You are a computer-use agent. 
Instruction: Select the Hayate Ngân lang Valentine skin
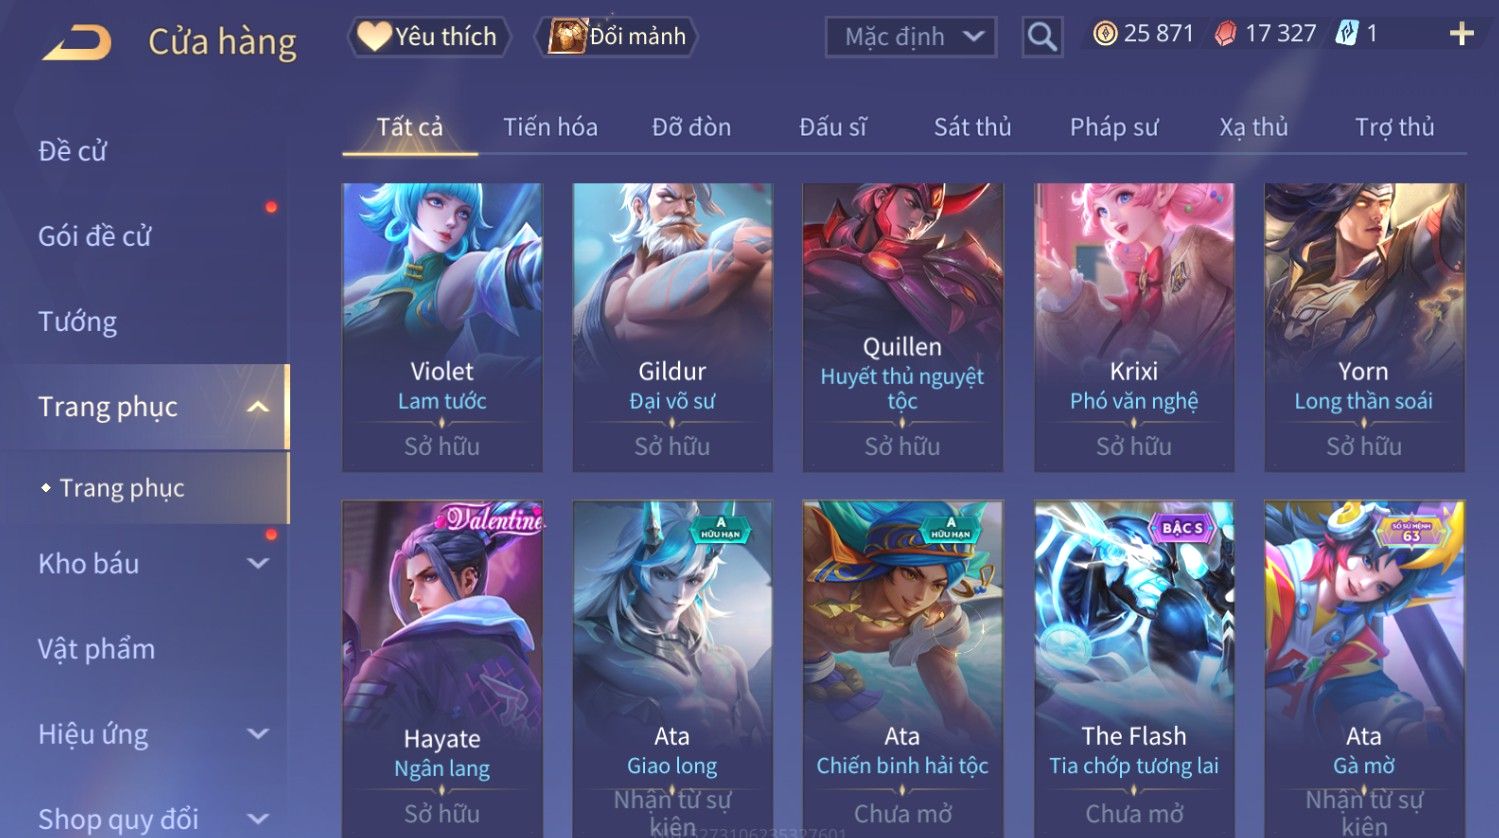click(442, 669)
